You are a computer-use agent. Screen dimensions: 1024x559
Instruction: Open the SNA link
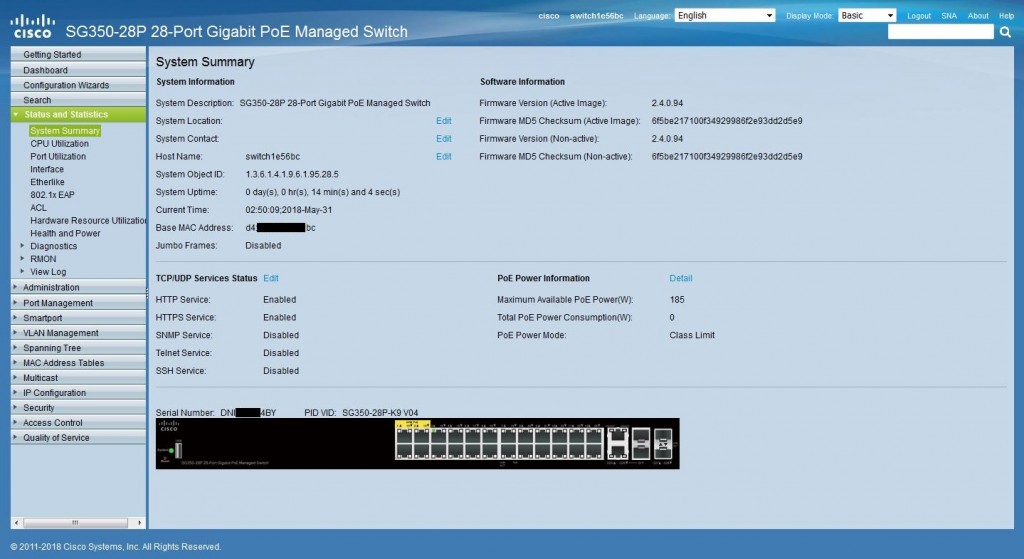coord(949,16)
